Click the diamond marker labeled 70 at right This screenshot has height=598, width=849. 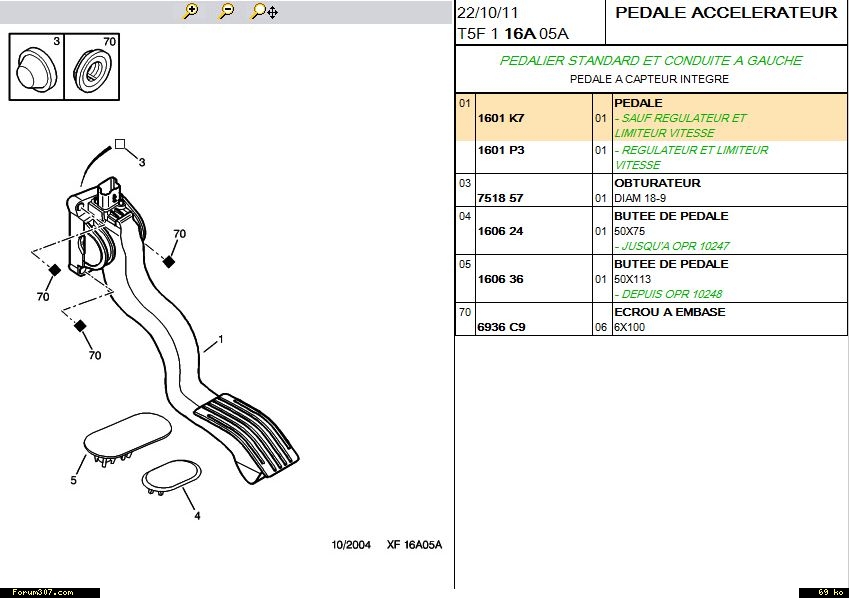169,261
